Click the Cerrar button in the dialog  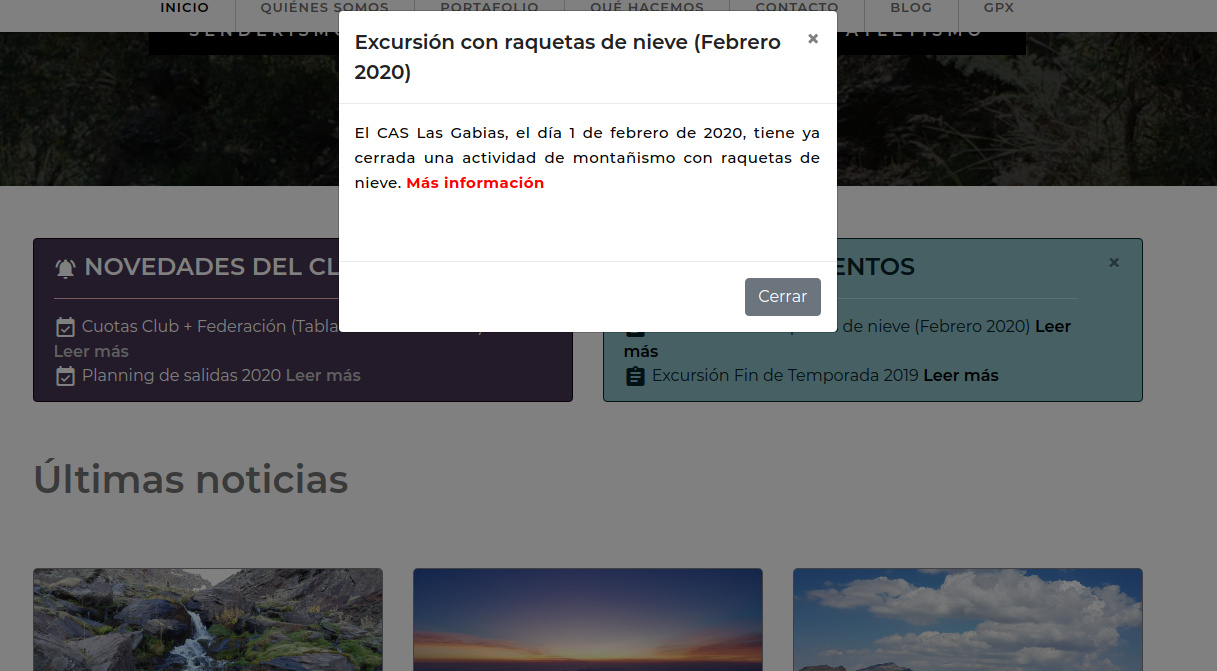(783, 297)
